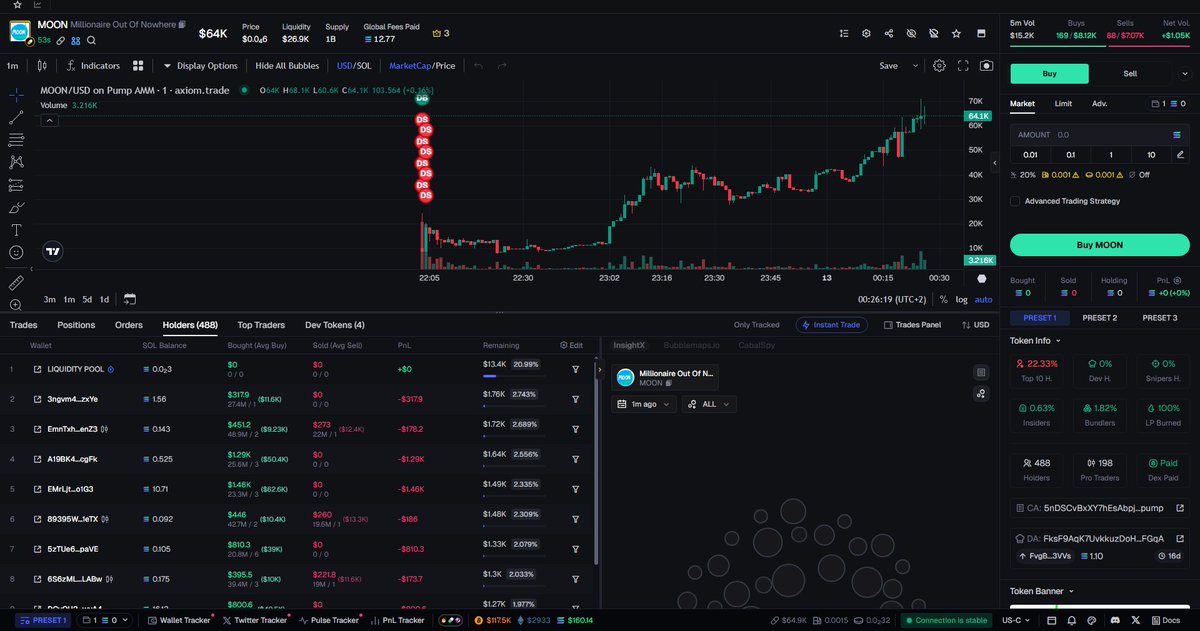
Task: Select the 0.1 quick amount
Action: (1070, 155)
